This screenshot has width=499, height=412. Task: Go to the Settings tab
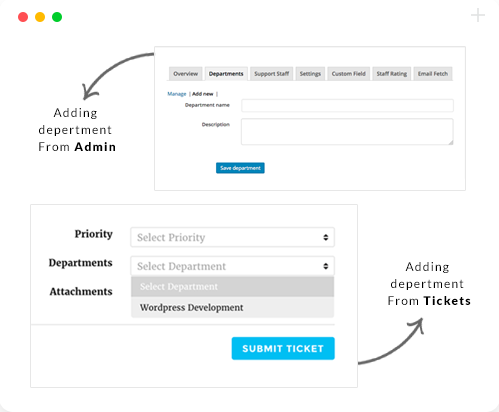310,74
